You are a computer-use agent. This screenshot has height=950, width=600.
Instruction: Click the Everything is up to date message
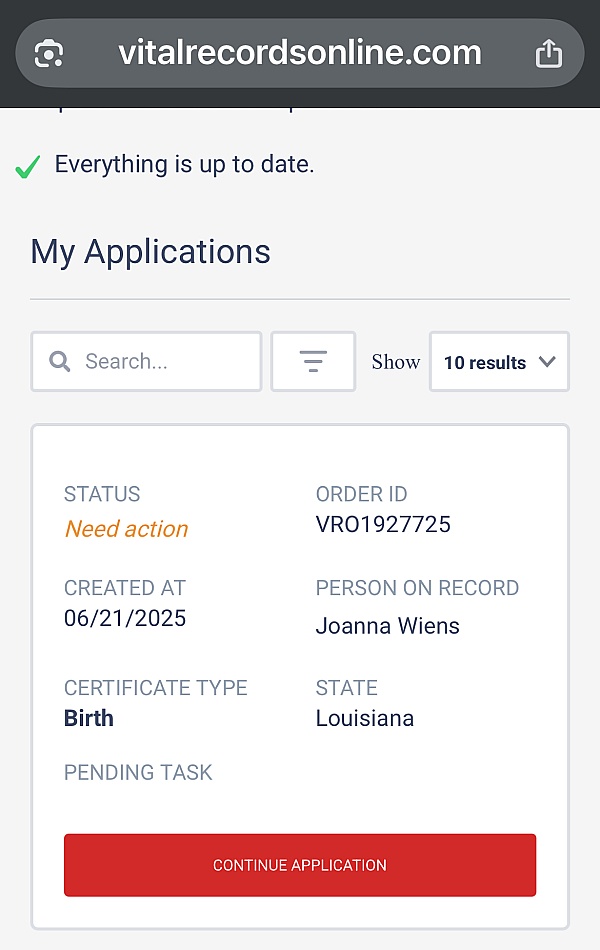coord(184,165)
